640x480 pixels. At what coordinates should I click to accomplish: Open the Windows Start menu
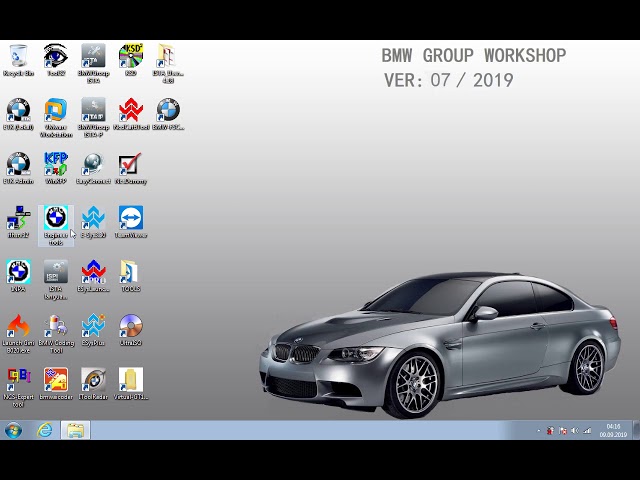tap(13, 430)
